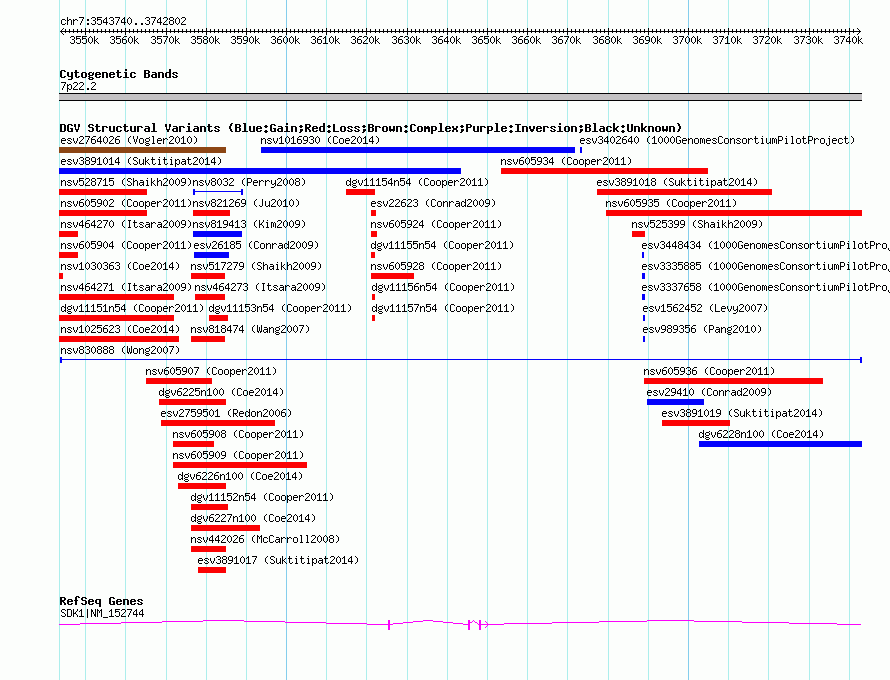The image size is (890, 680).
Task: Click the 3650k ruler position label
Action: 486,40
